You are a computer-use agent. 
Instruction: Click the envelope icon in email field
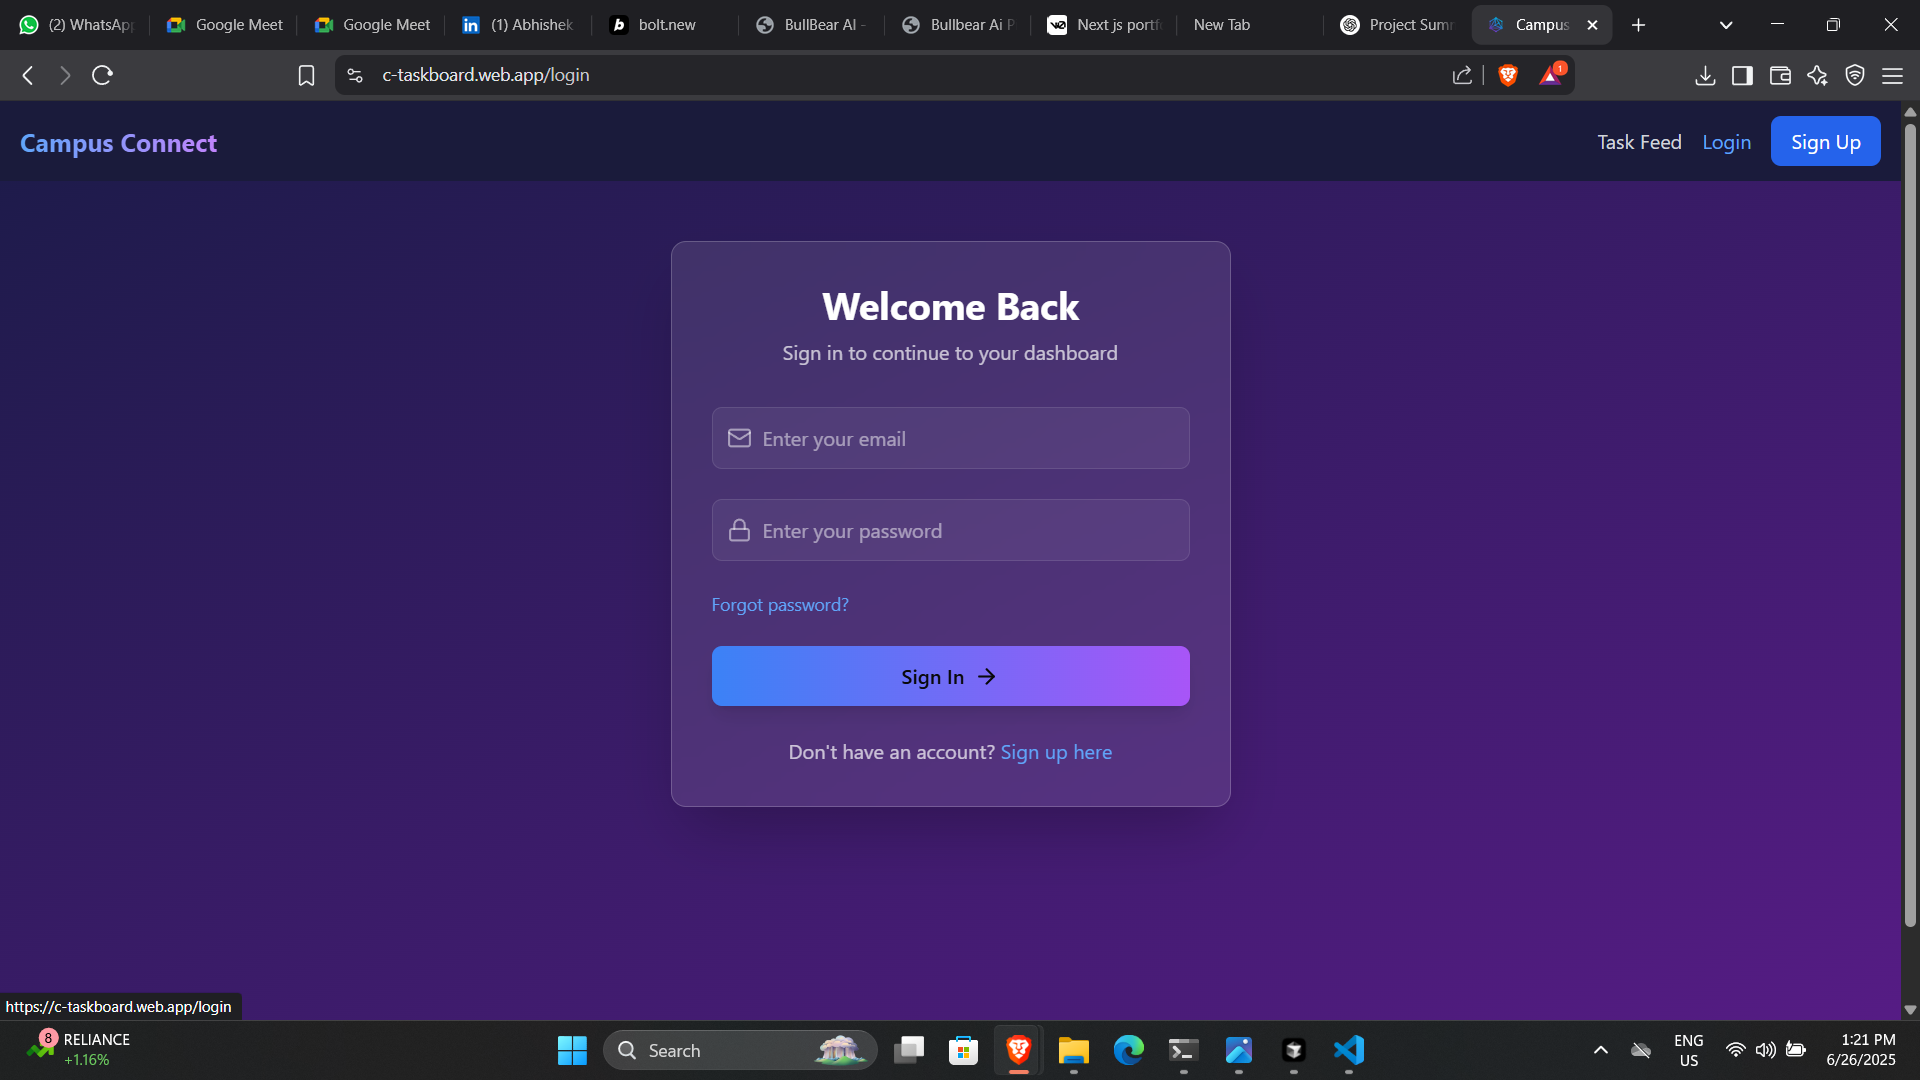click(x=739, y=438)
